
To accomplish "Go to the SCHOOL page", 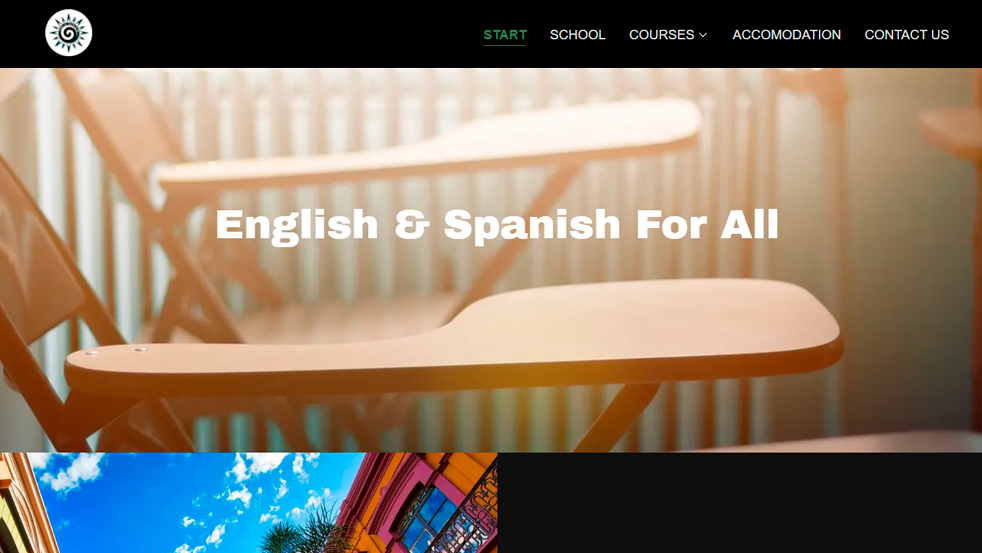I will pyautogui.click(x=577, y=34).
